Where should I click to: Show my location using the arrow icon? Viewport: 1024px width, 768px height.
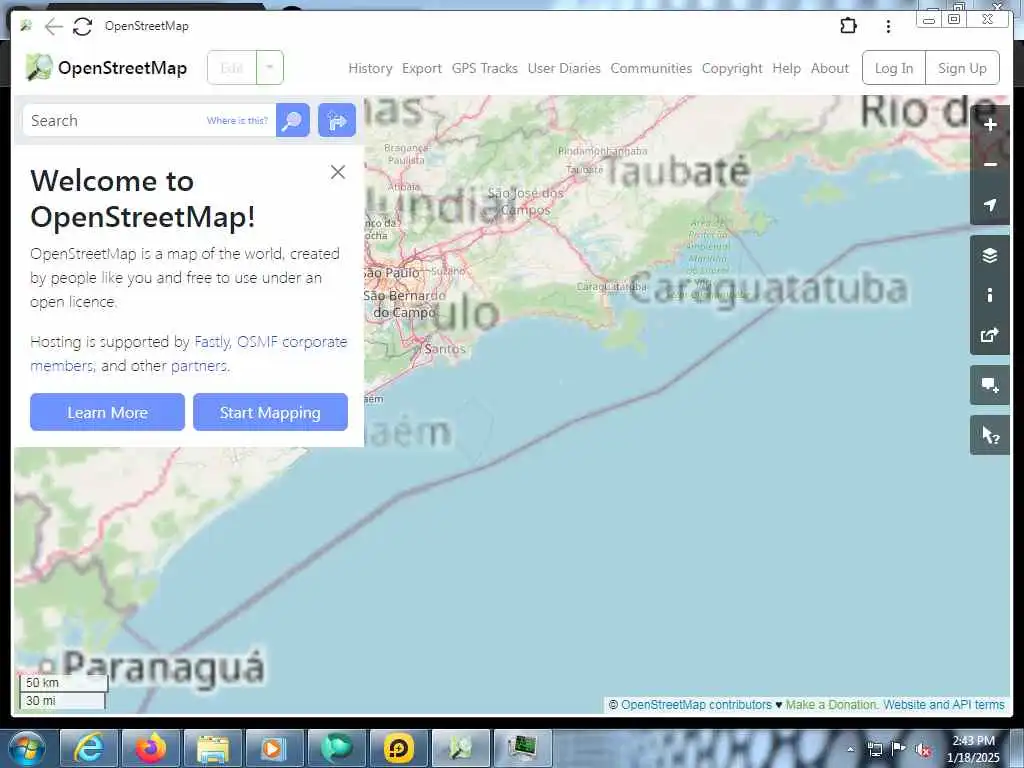tap(990, 205)
